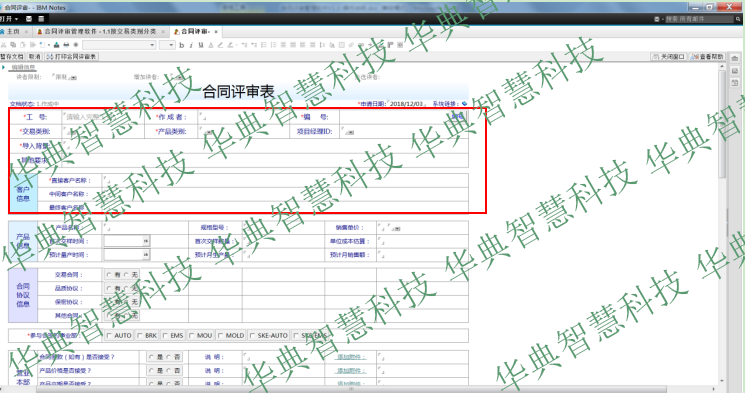Click the italic formatting icon
The image size is (745, 393).
191,45
